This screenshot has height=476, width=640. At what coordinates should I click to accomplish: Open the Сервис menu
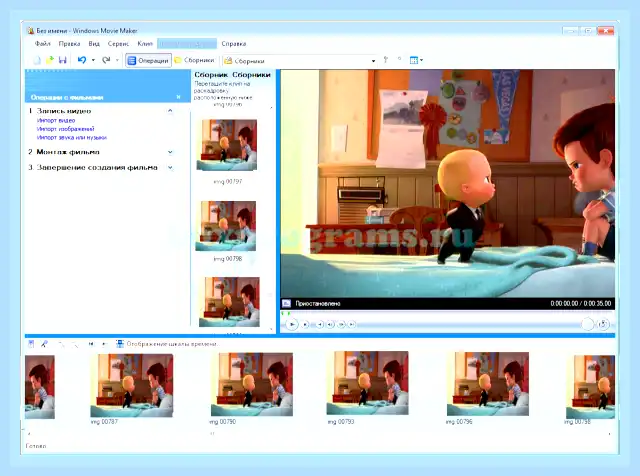(118, 44)
